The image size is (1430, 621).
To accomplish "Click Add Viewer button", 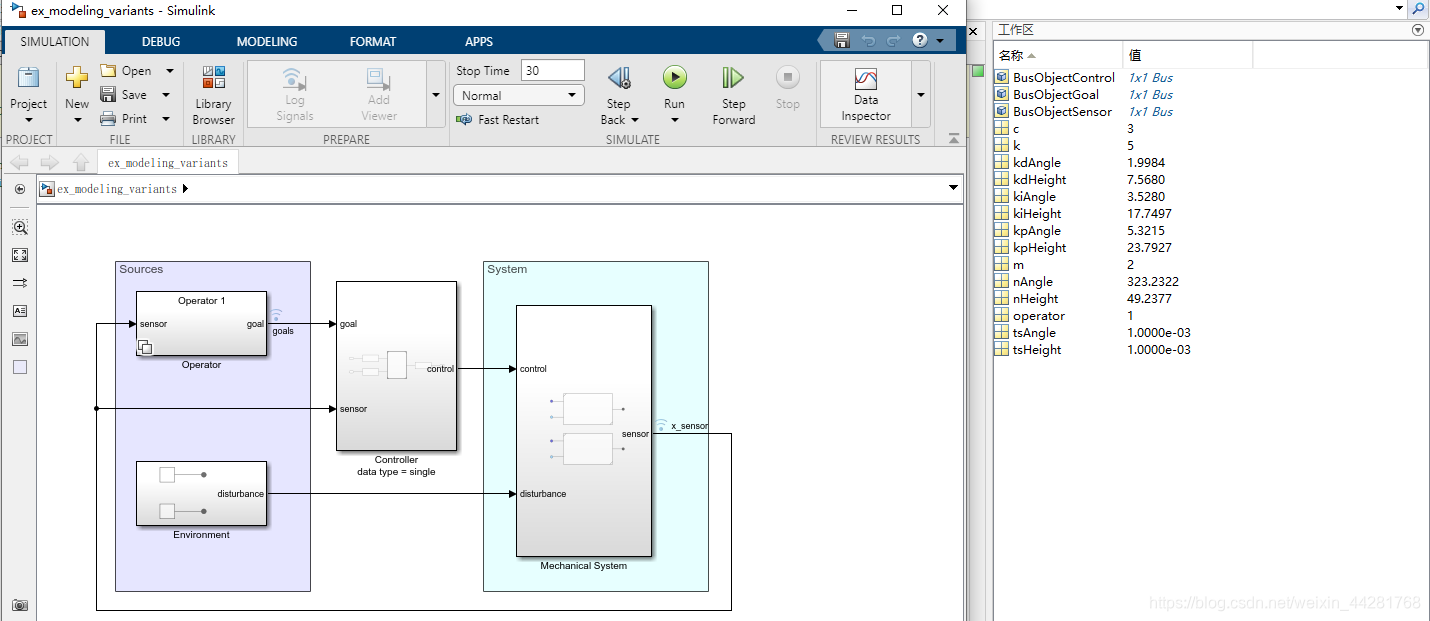I will click(x=378, y=95).
